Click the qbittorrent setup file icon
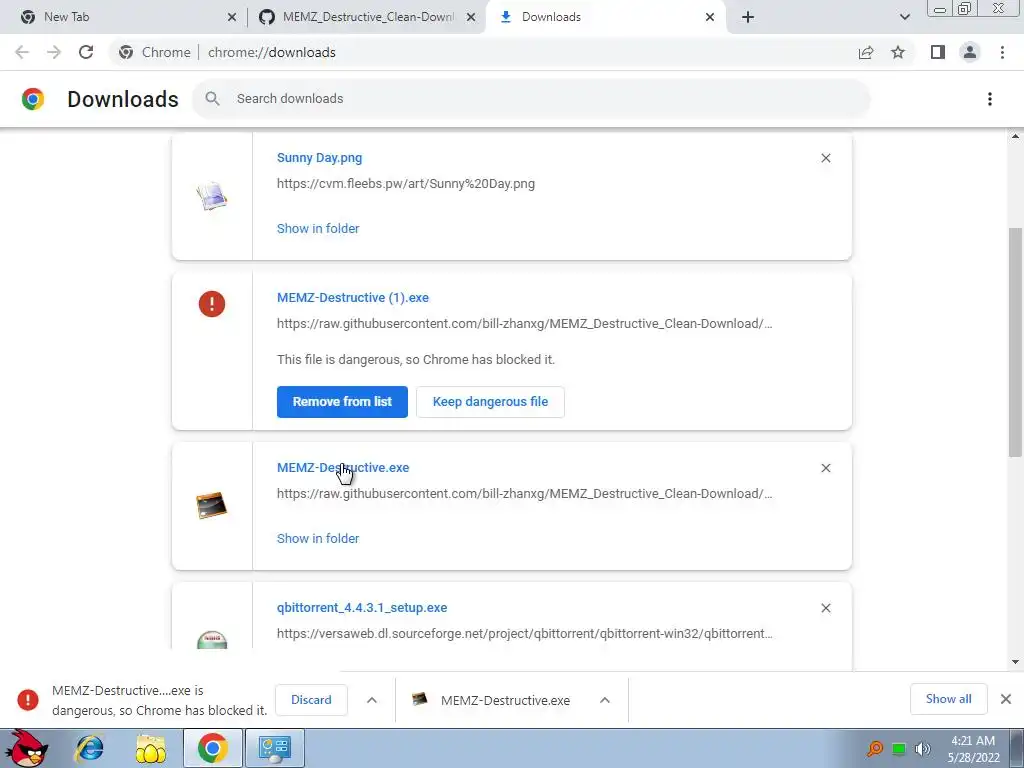Image resolution: width=1024 pixels, height=768 pixels. [x=212, y=639]
